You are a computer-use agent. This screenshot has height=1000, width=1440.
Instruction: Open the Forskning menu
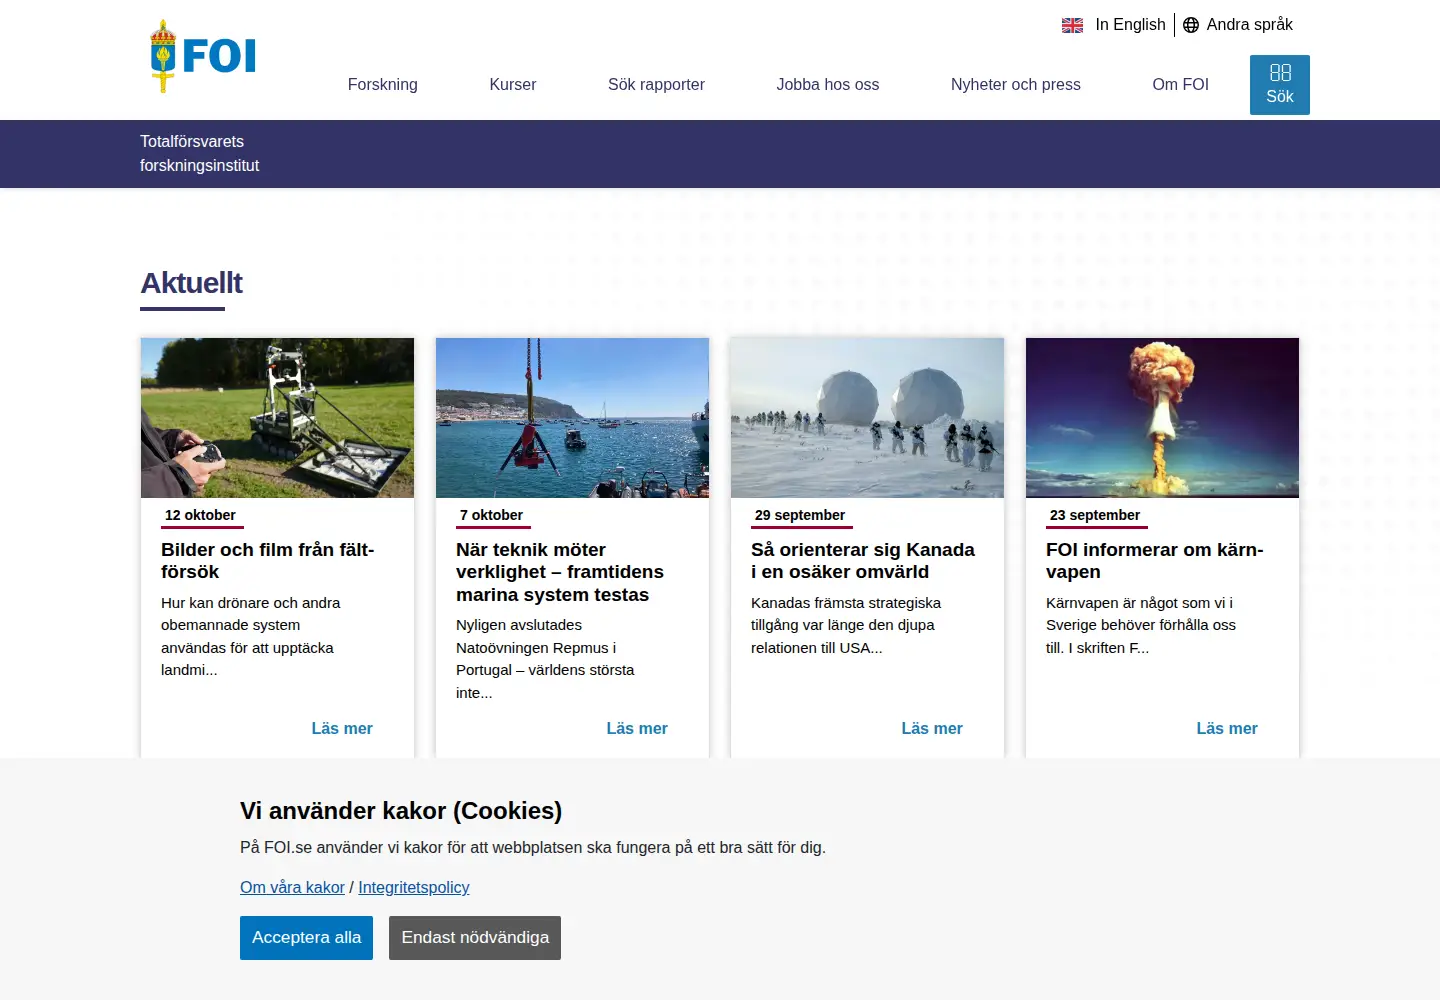click(383, 85)
